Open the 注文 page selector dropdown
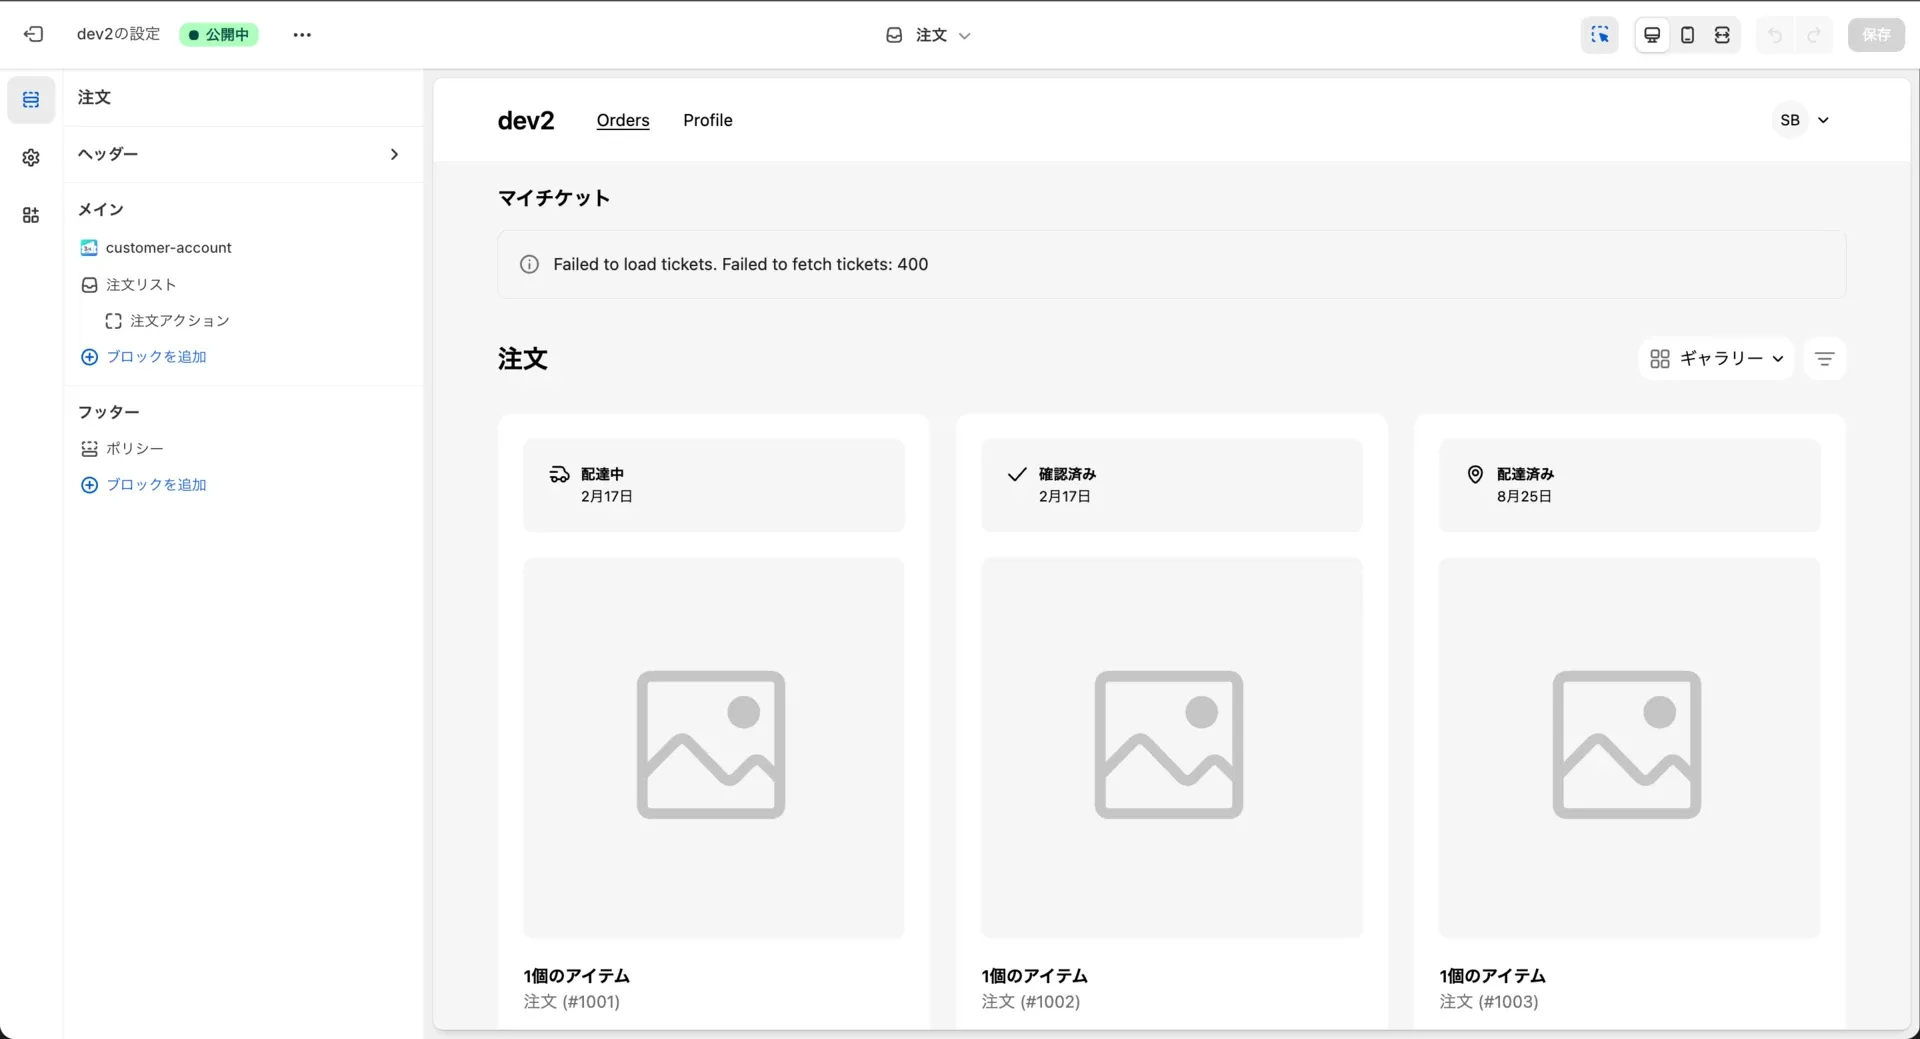 pyautogui.click(x=928, y=35)
